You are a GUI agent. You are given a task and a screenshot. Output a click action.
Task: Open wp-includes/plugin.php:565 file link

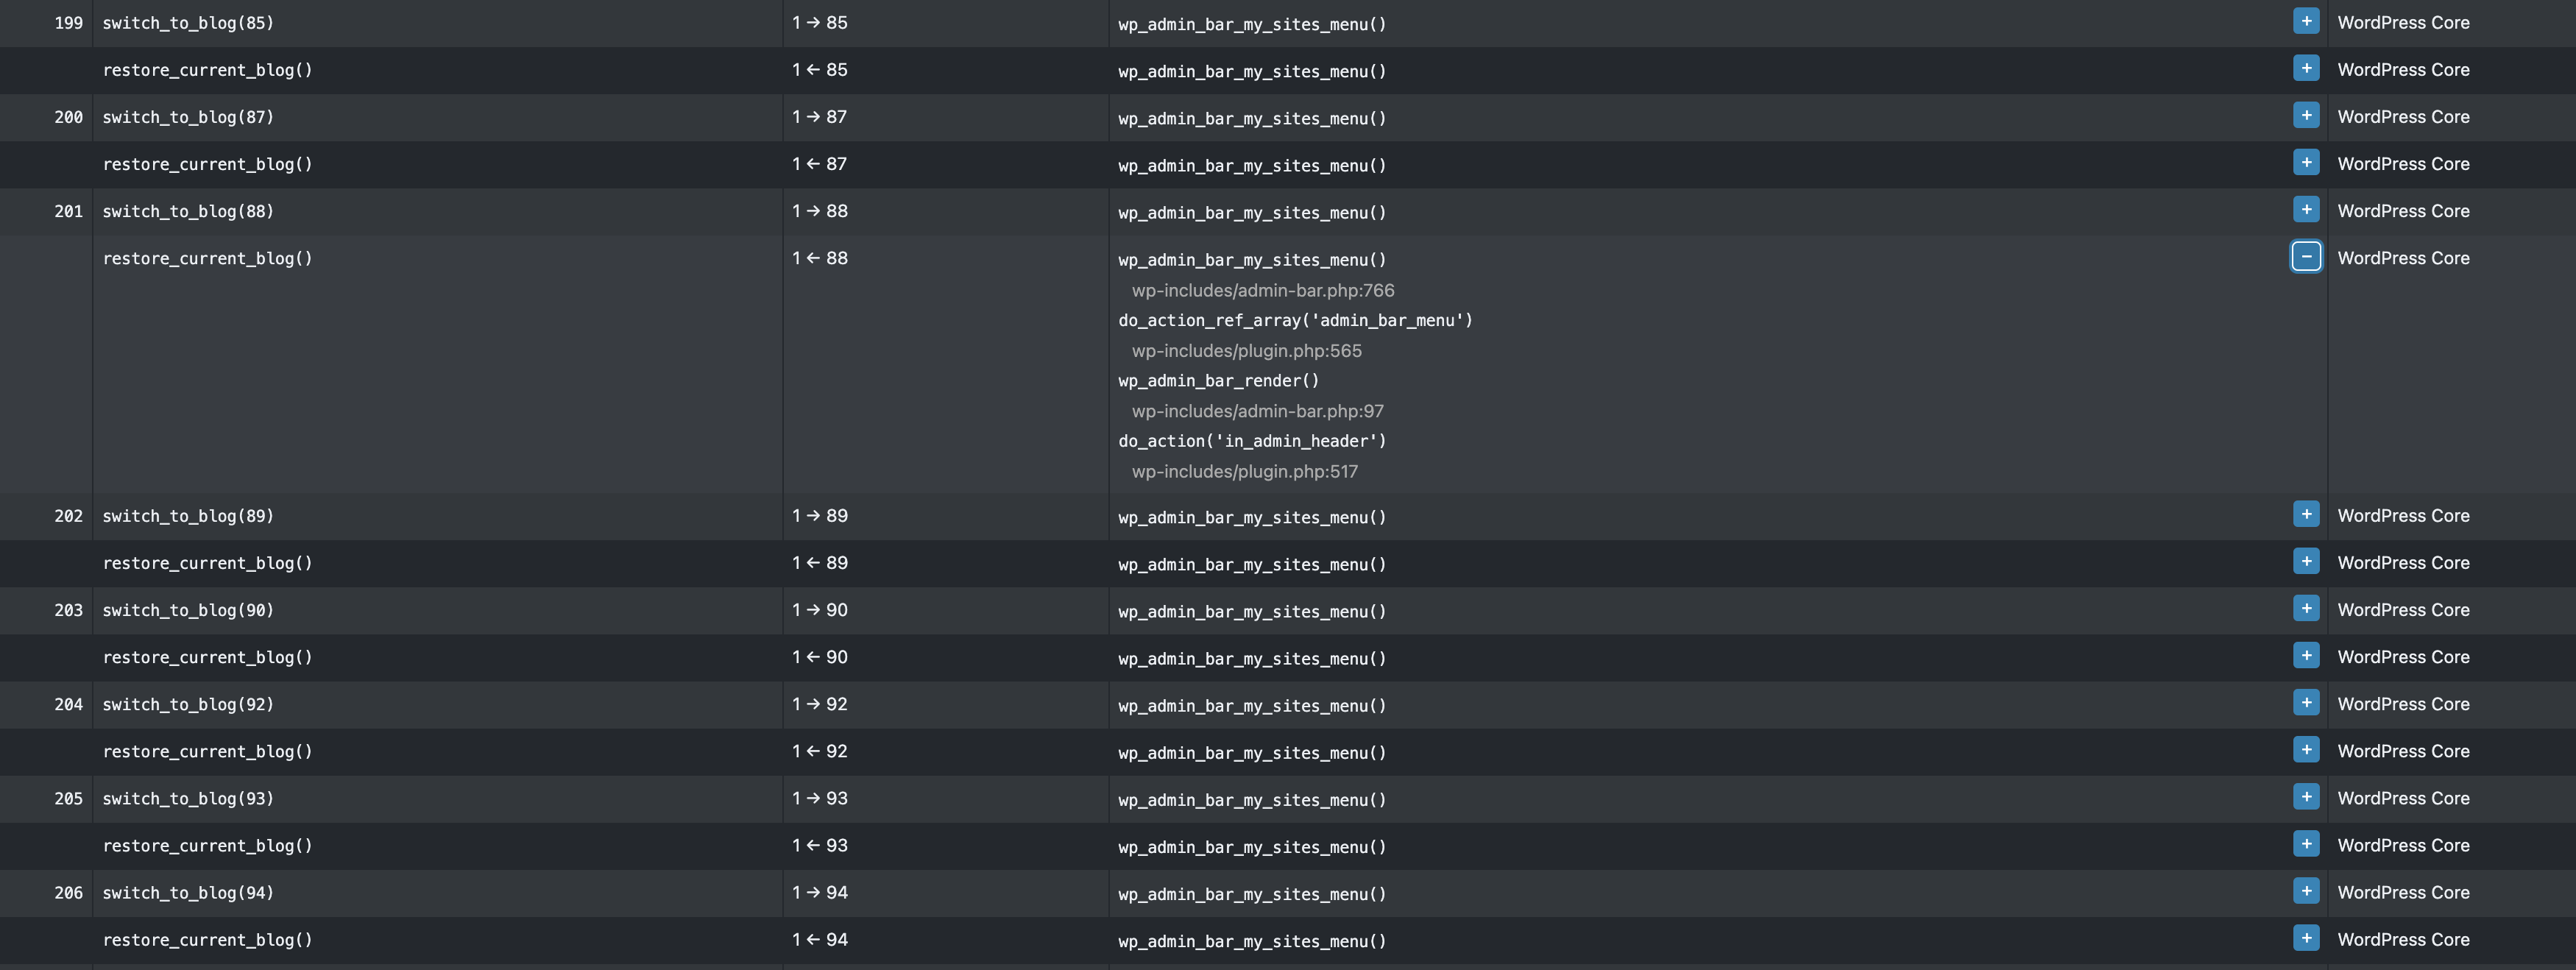pyautogui.click(x=1247, y=351)
